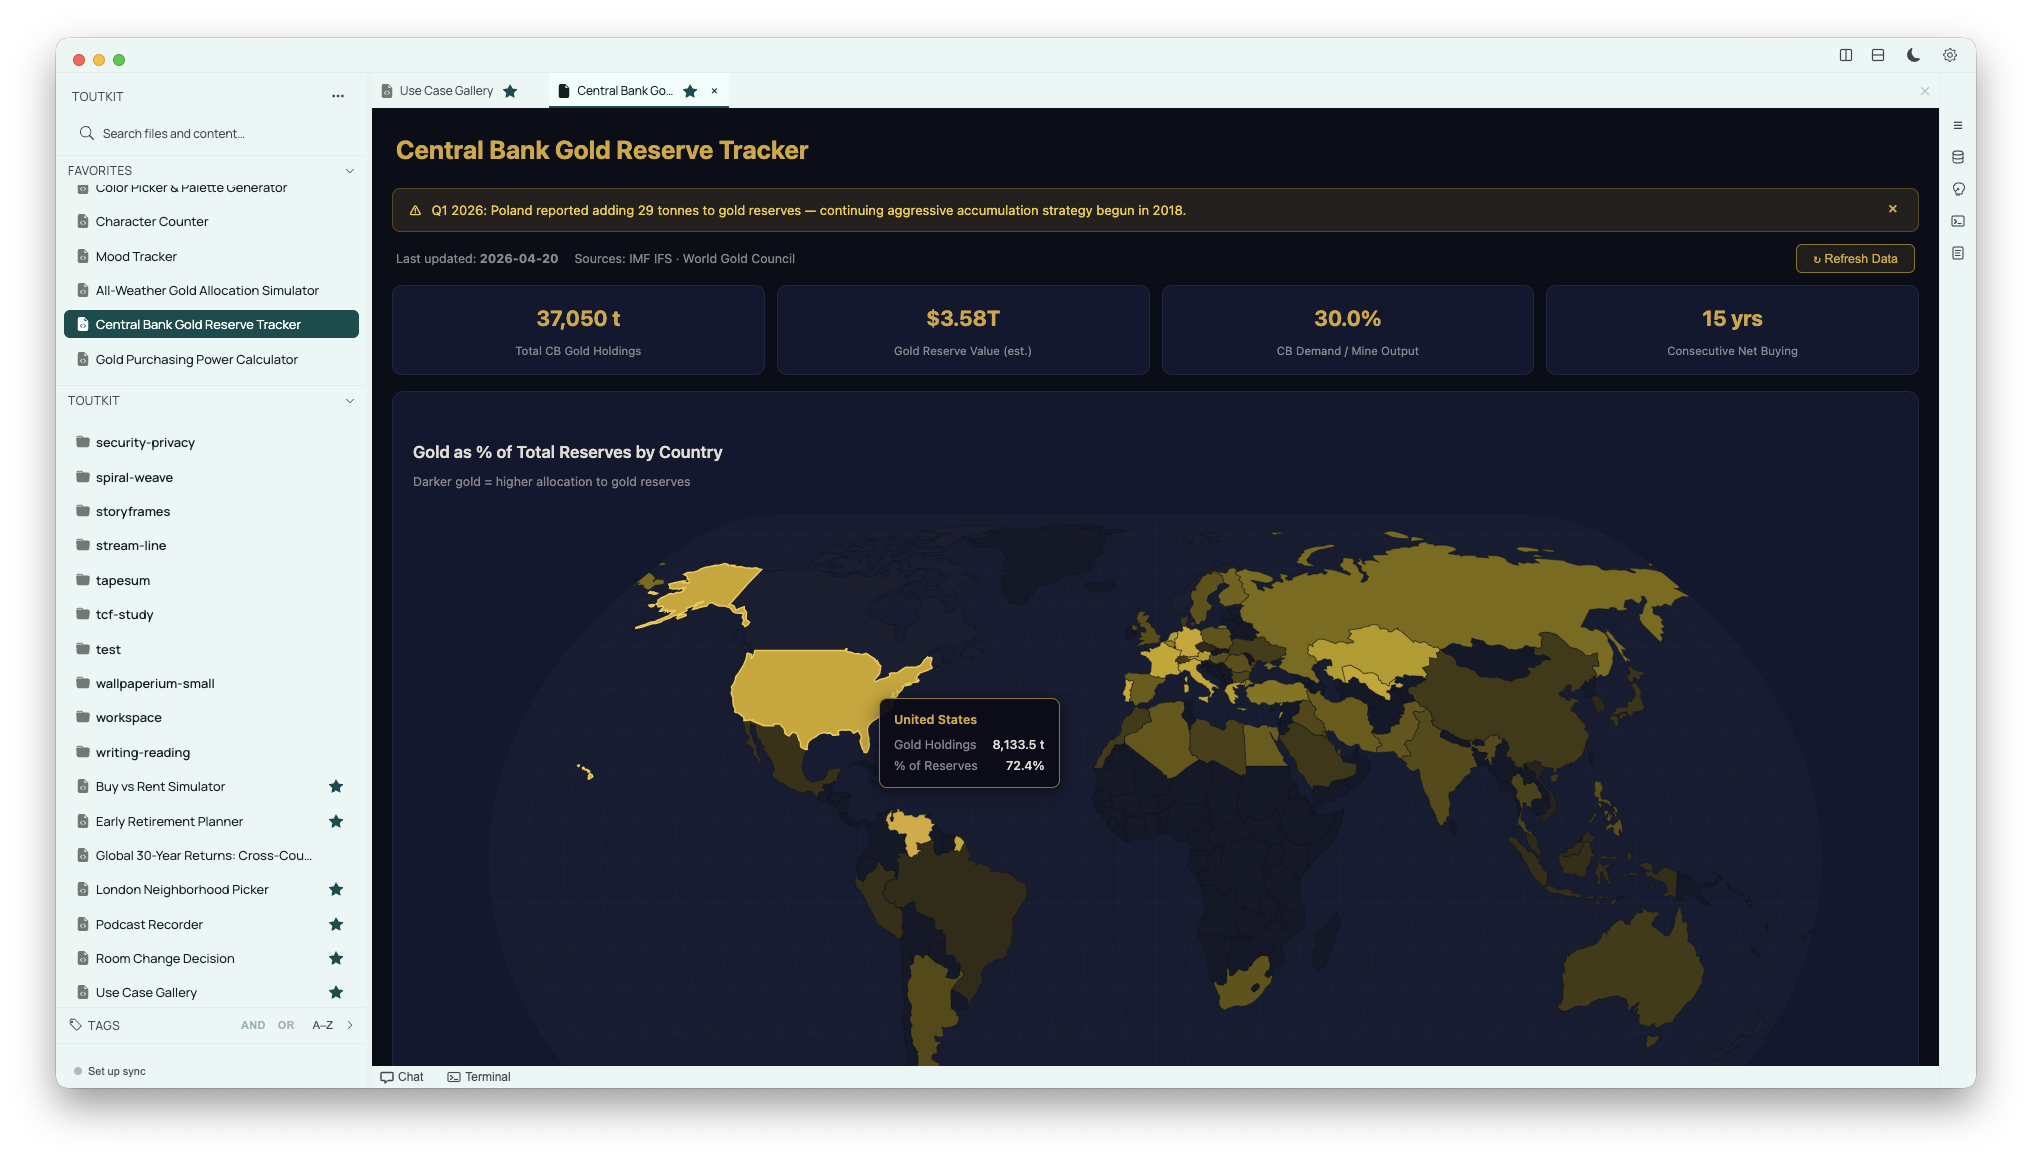Screen dimensions: 2032x1162
Task: Select the OR tag filter
Action: [286, 1025]
